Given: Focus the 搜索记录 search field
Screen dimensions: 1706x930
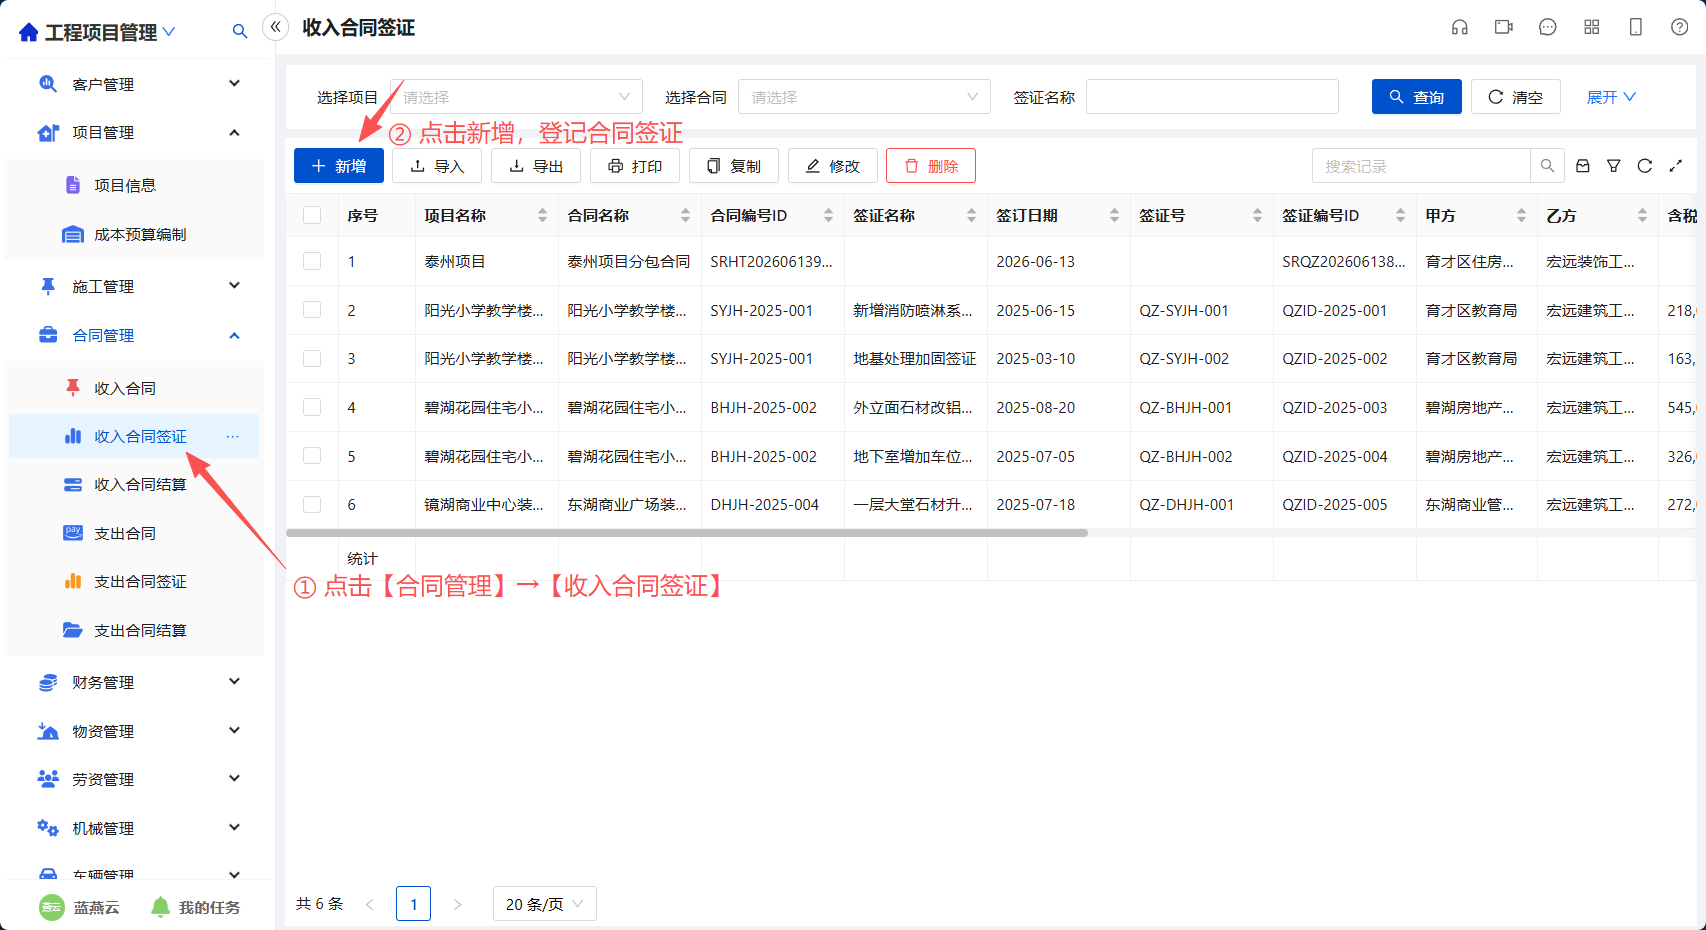Looking at the screenshot, I should tap(1421, 166).
